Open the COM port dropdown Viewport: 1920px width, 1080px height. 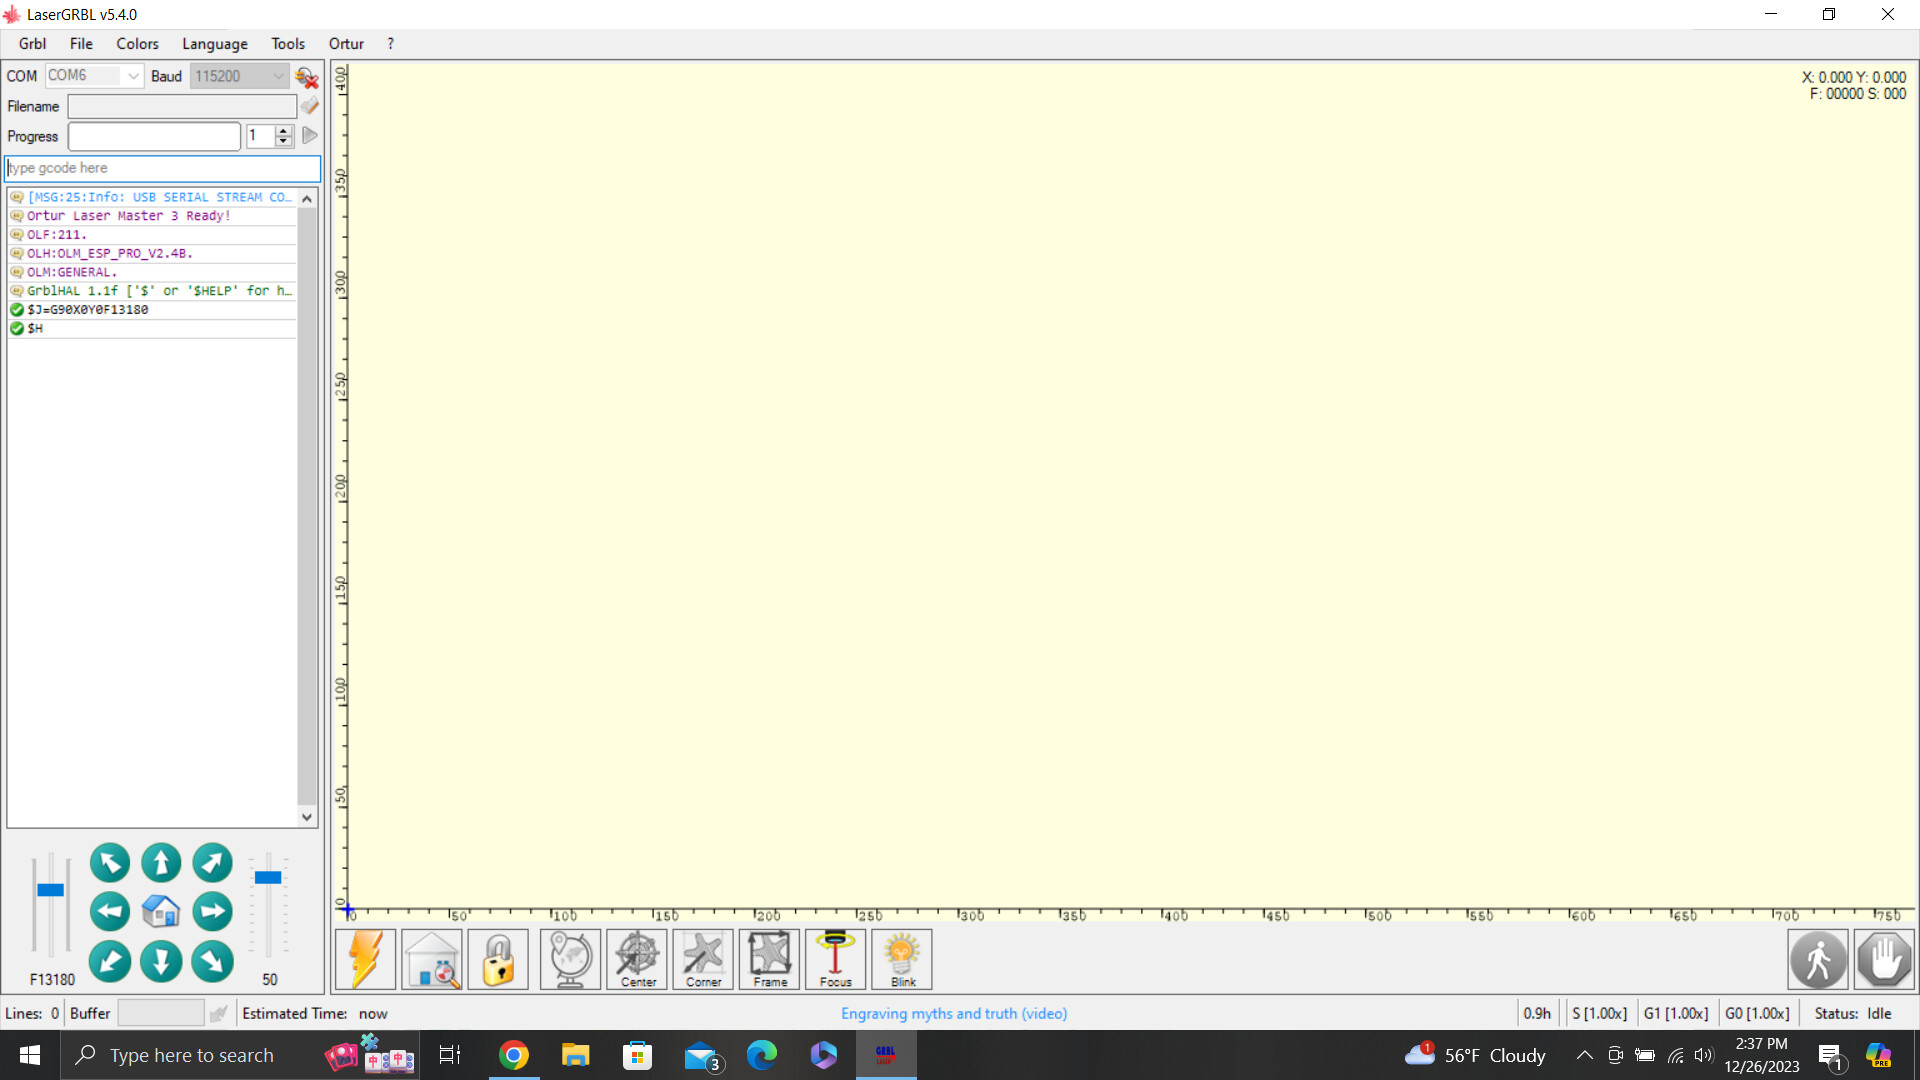point(133,76)
